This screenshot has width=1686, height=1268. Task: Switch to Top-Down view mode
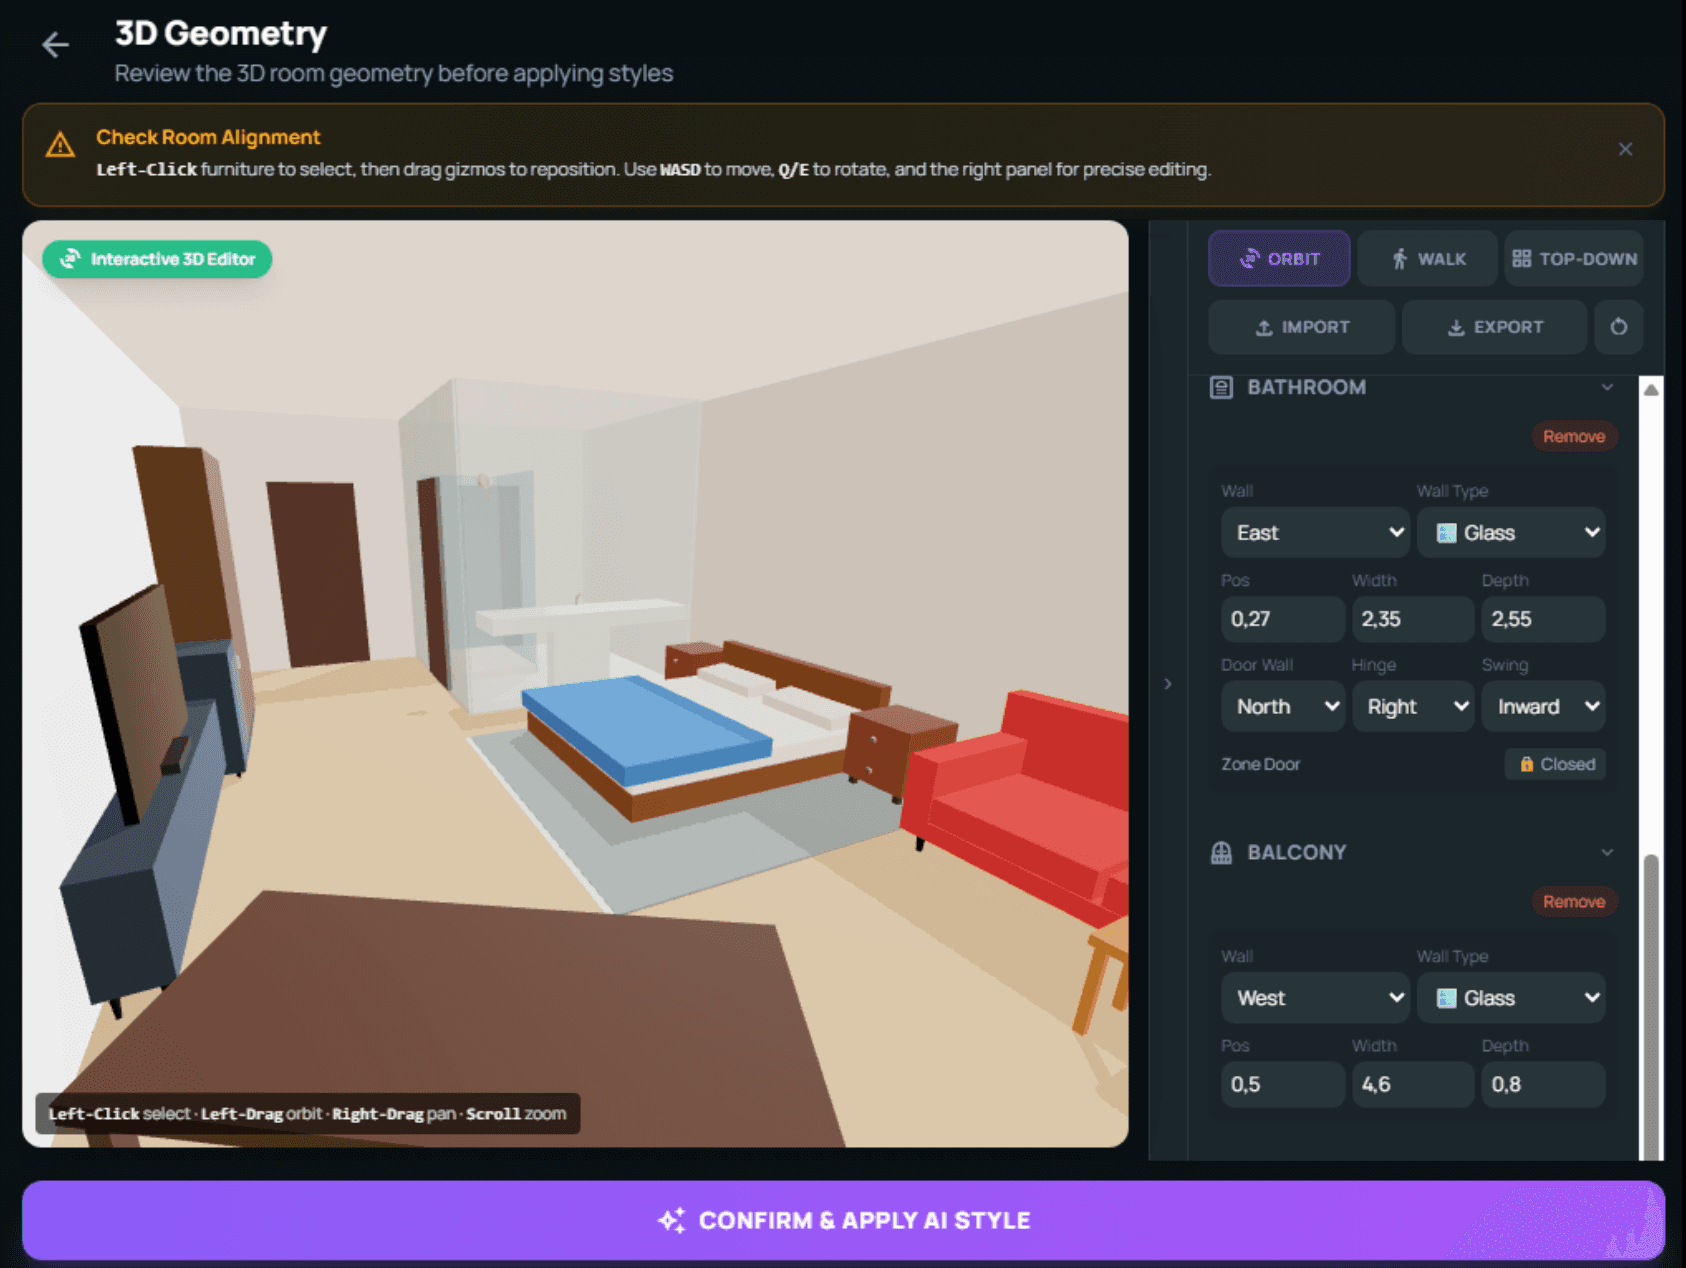[1573, 259]
